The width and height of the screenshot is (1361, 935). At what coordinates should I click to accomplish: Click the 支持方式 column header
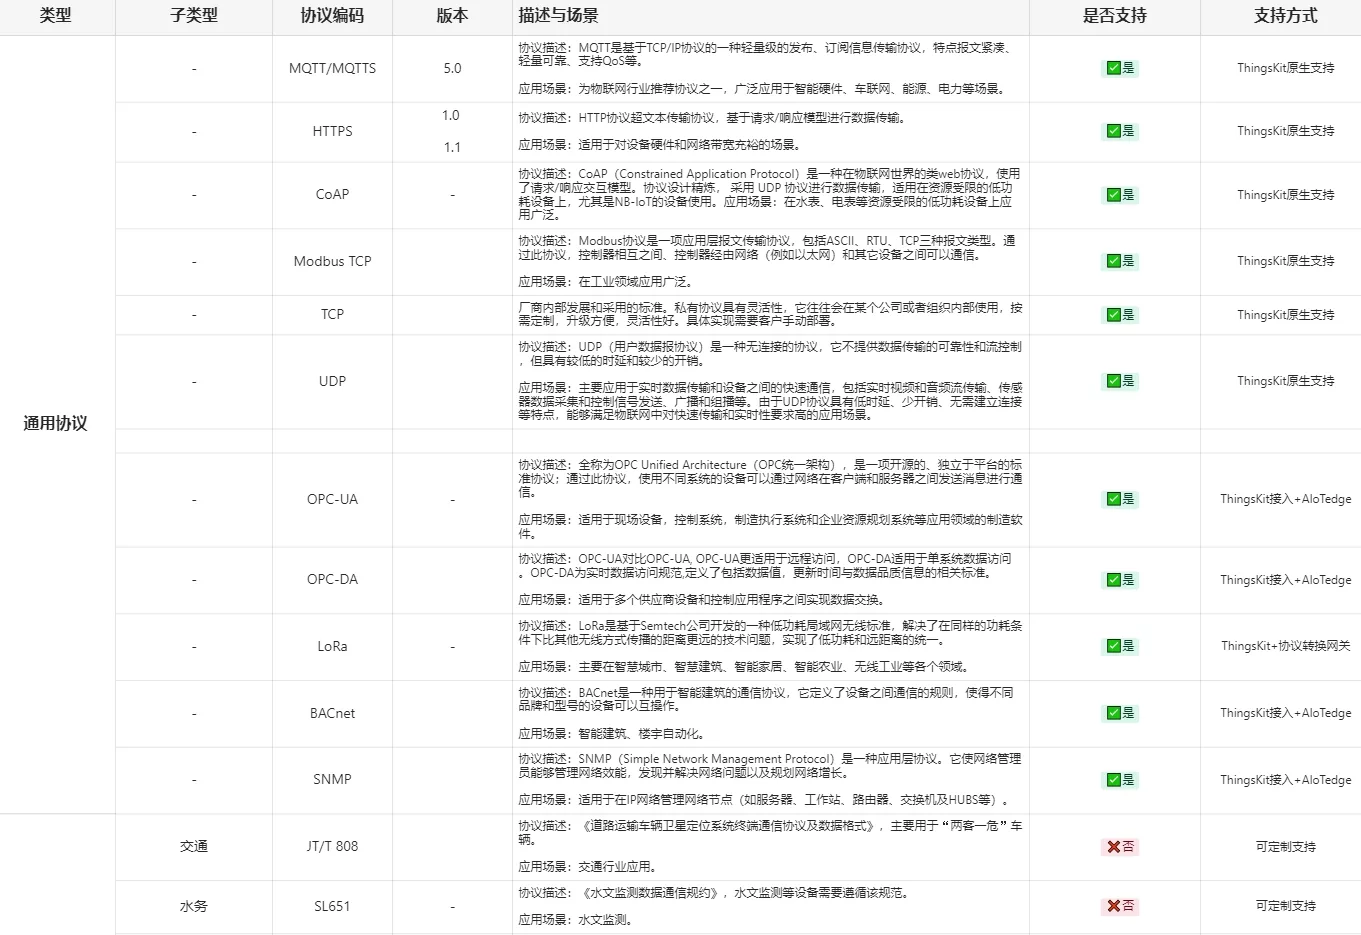point(1285,16)
